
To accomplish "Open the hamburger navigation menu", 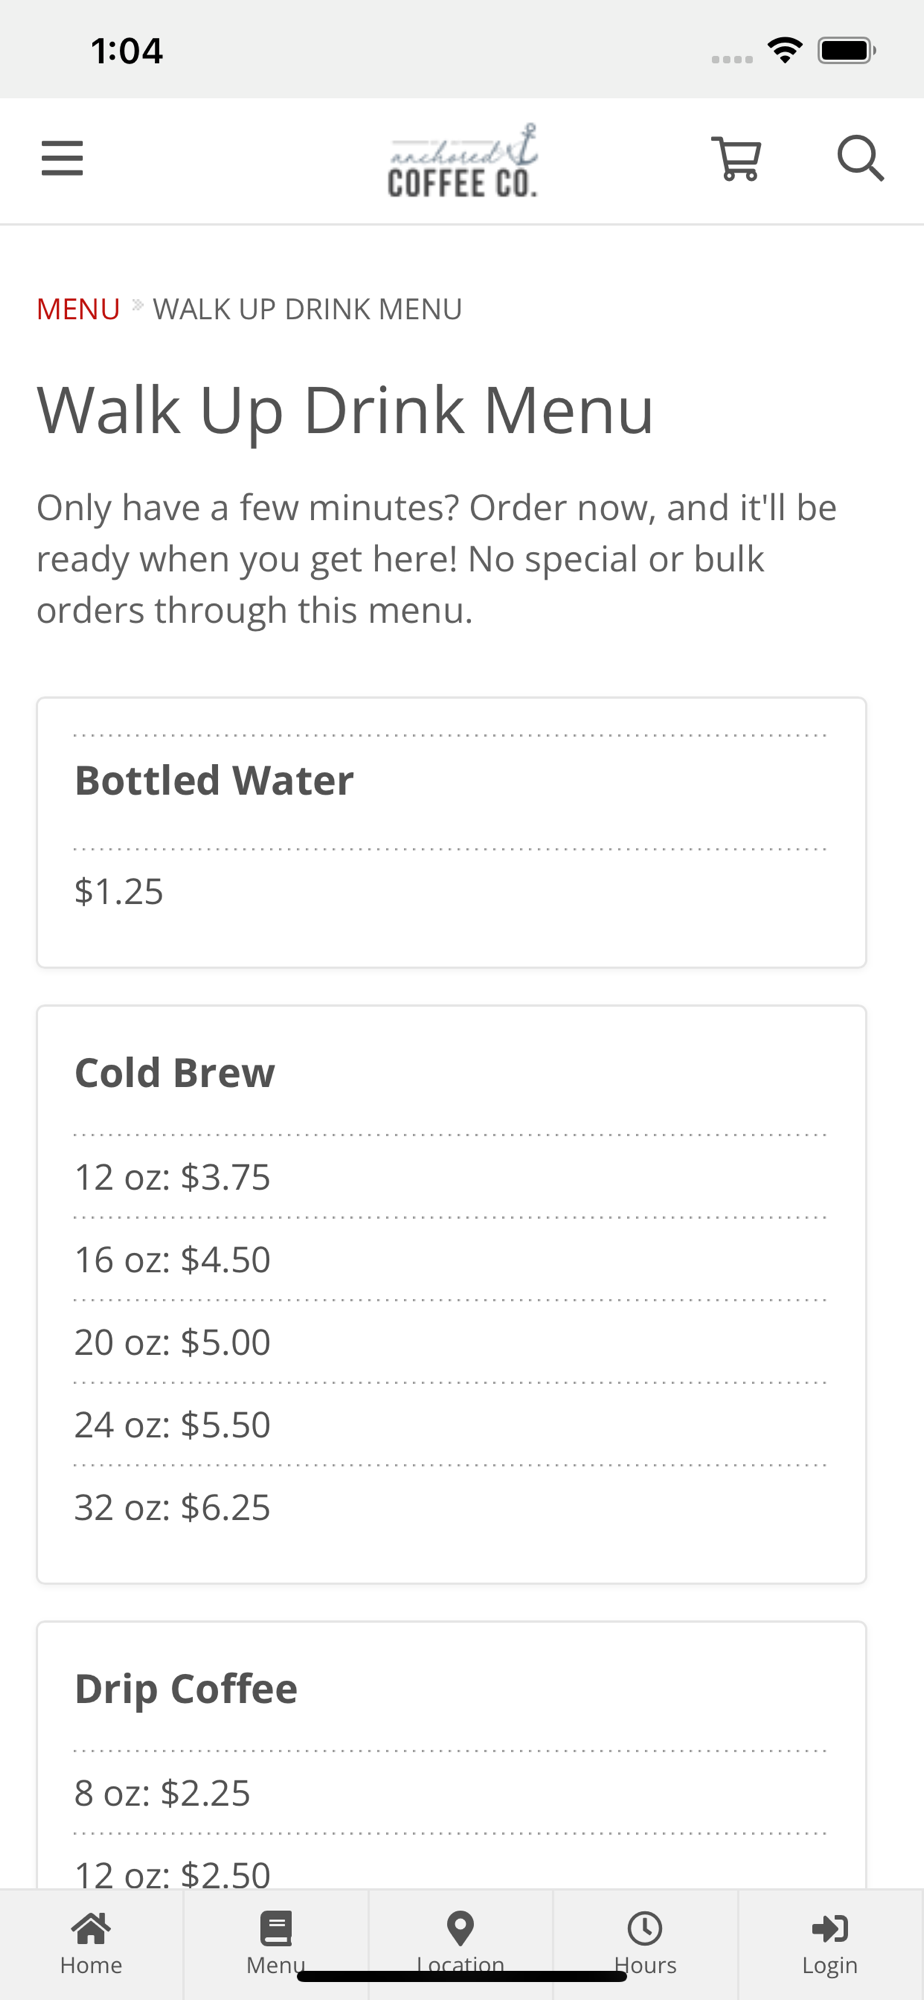I will pos(62,158).
